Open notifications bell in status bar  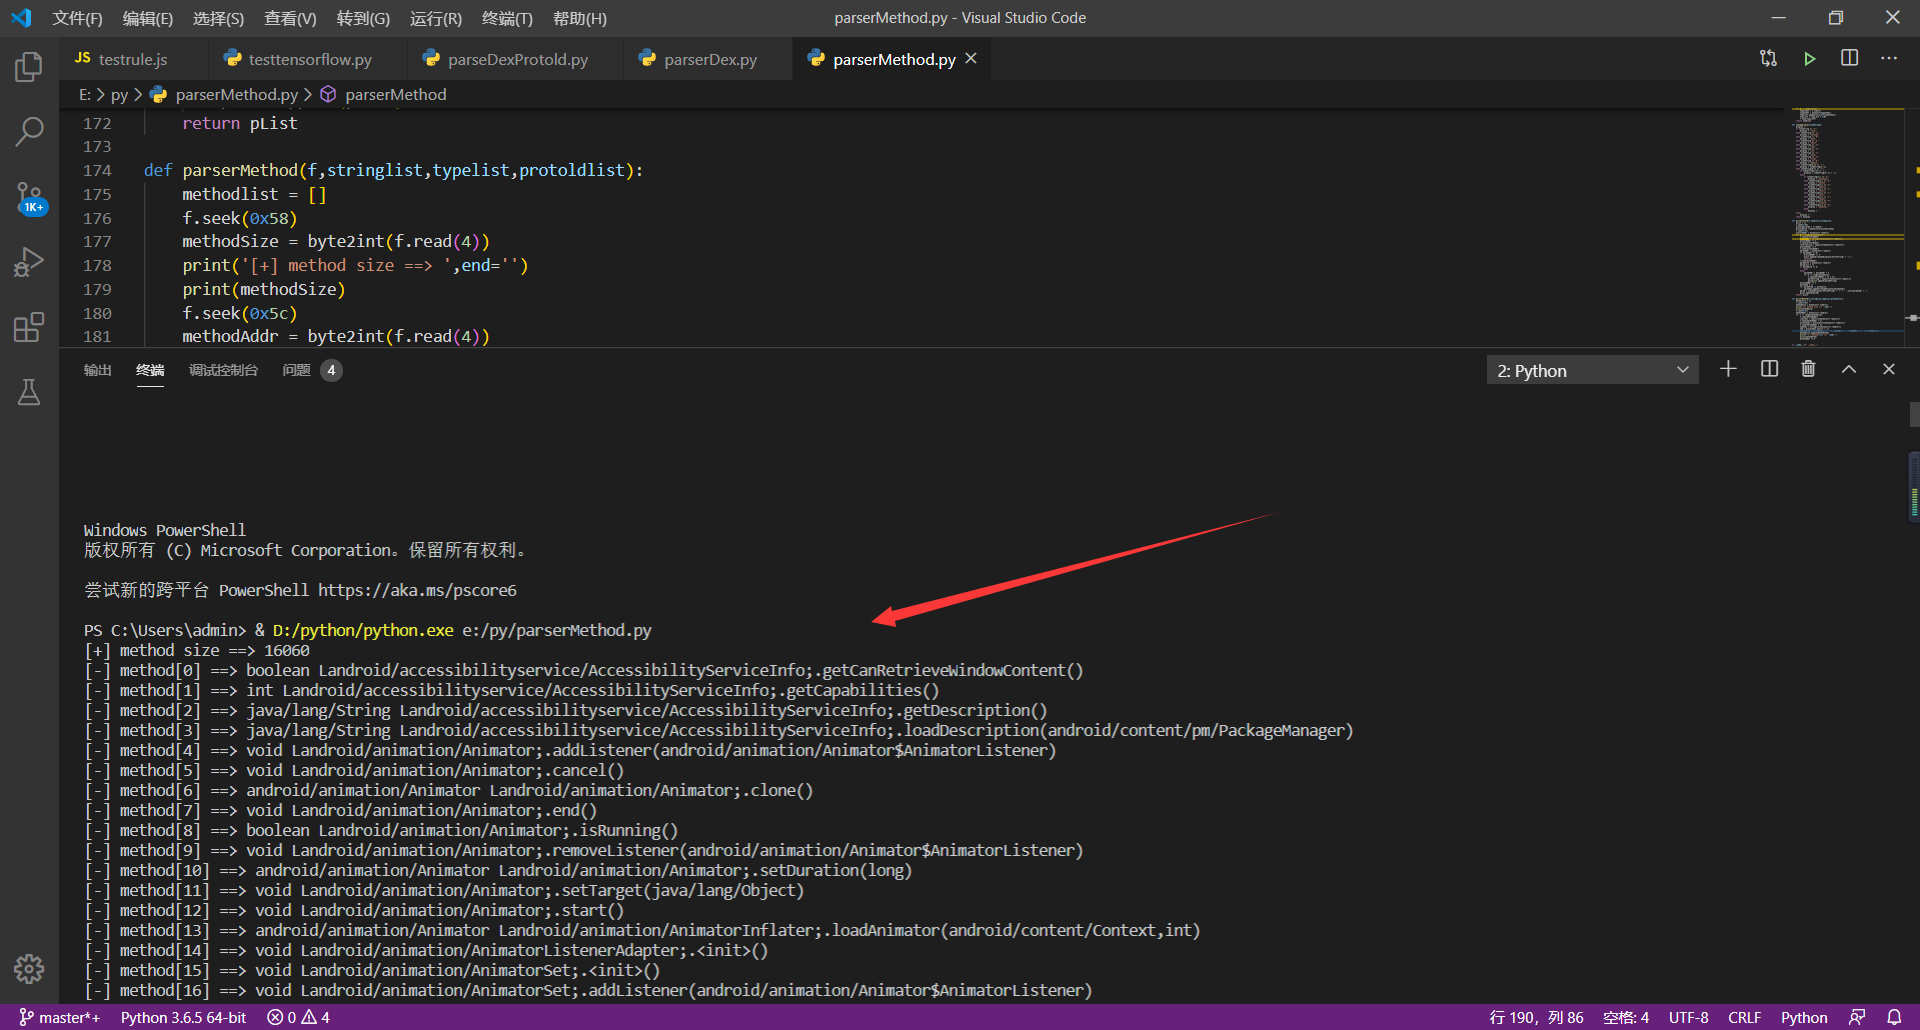click(x=1894, y=1017)
